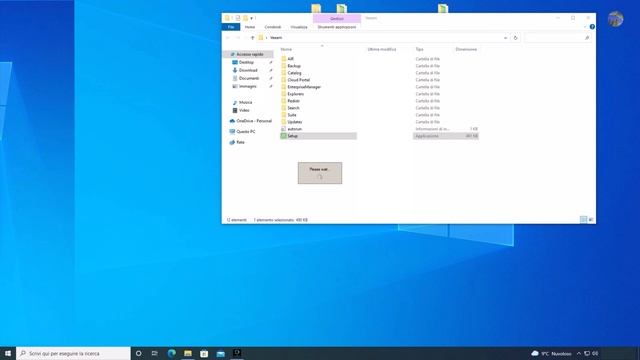Viewport: 640px width, 360px height.
Task: Open Musica in the navigation pane
Action: pyautogui.click(x=245, y=102)
